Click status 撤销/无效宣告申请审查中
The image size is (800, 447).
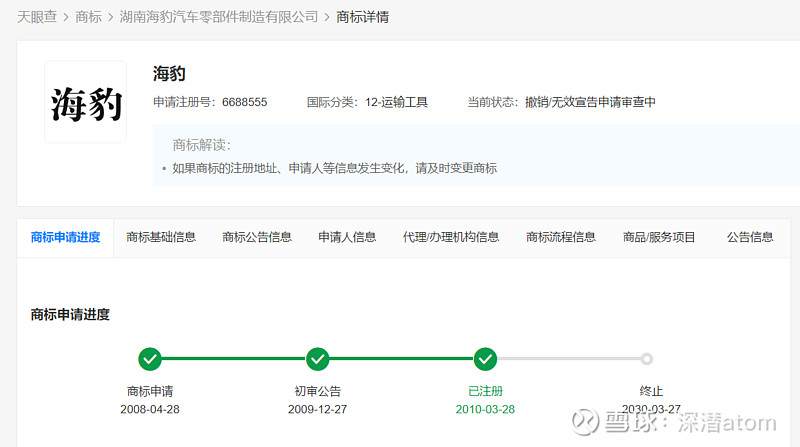[x=590, y=102]
